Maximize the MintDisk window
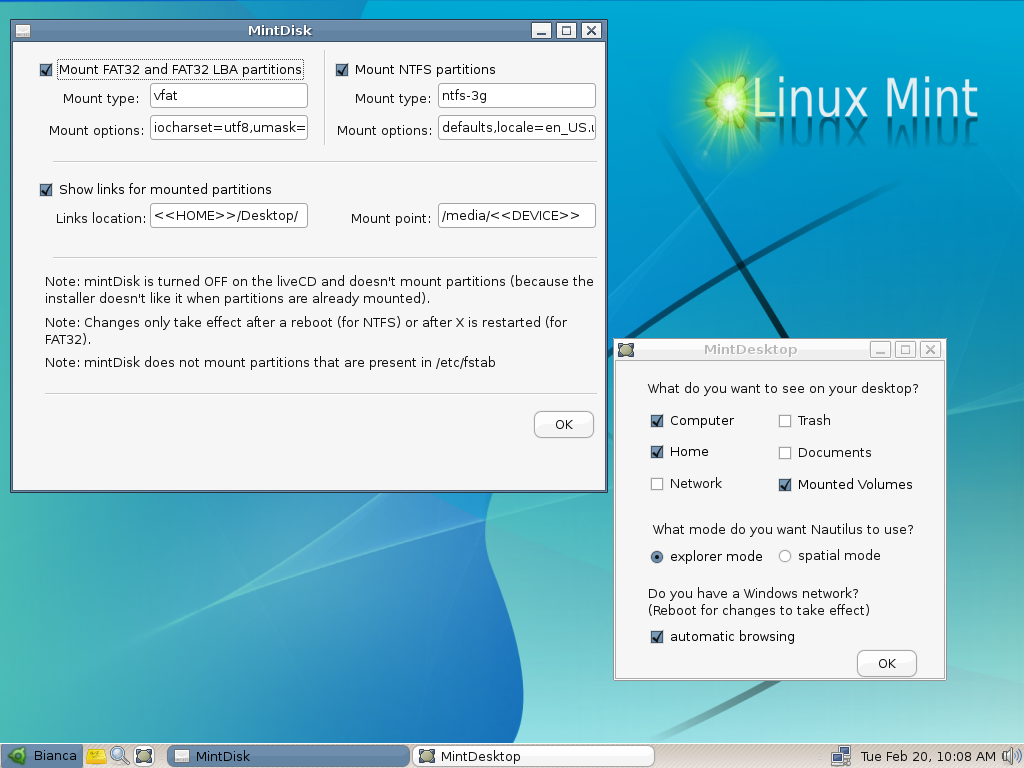 [566, 31]
